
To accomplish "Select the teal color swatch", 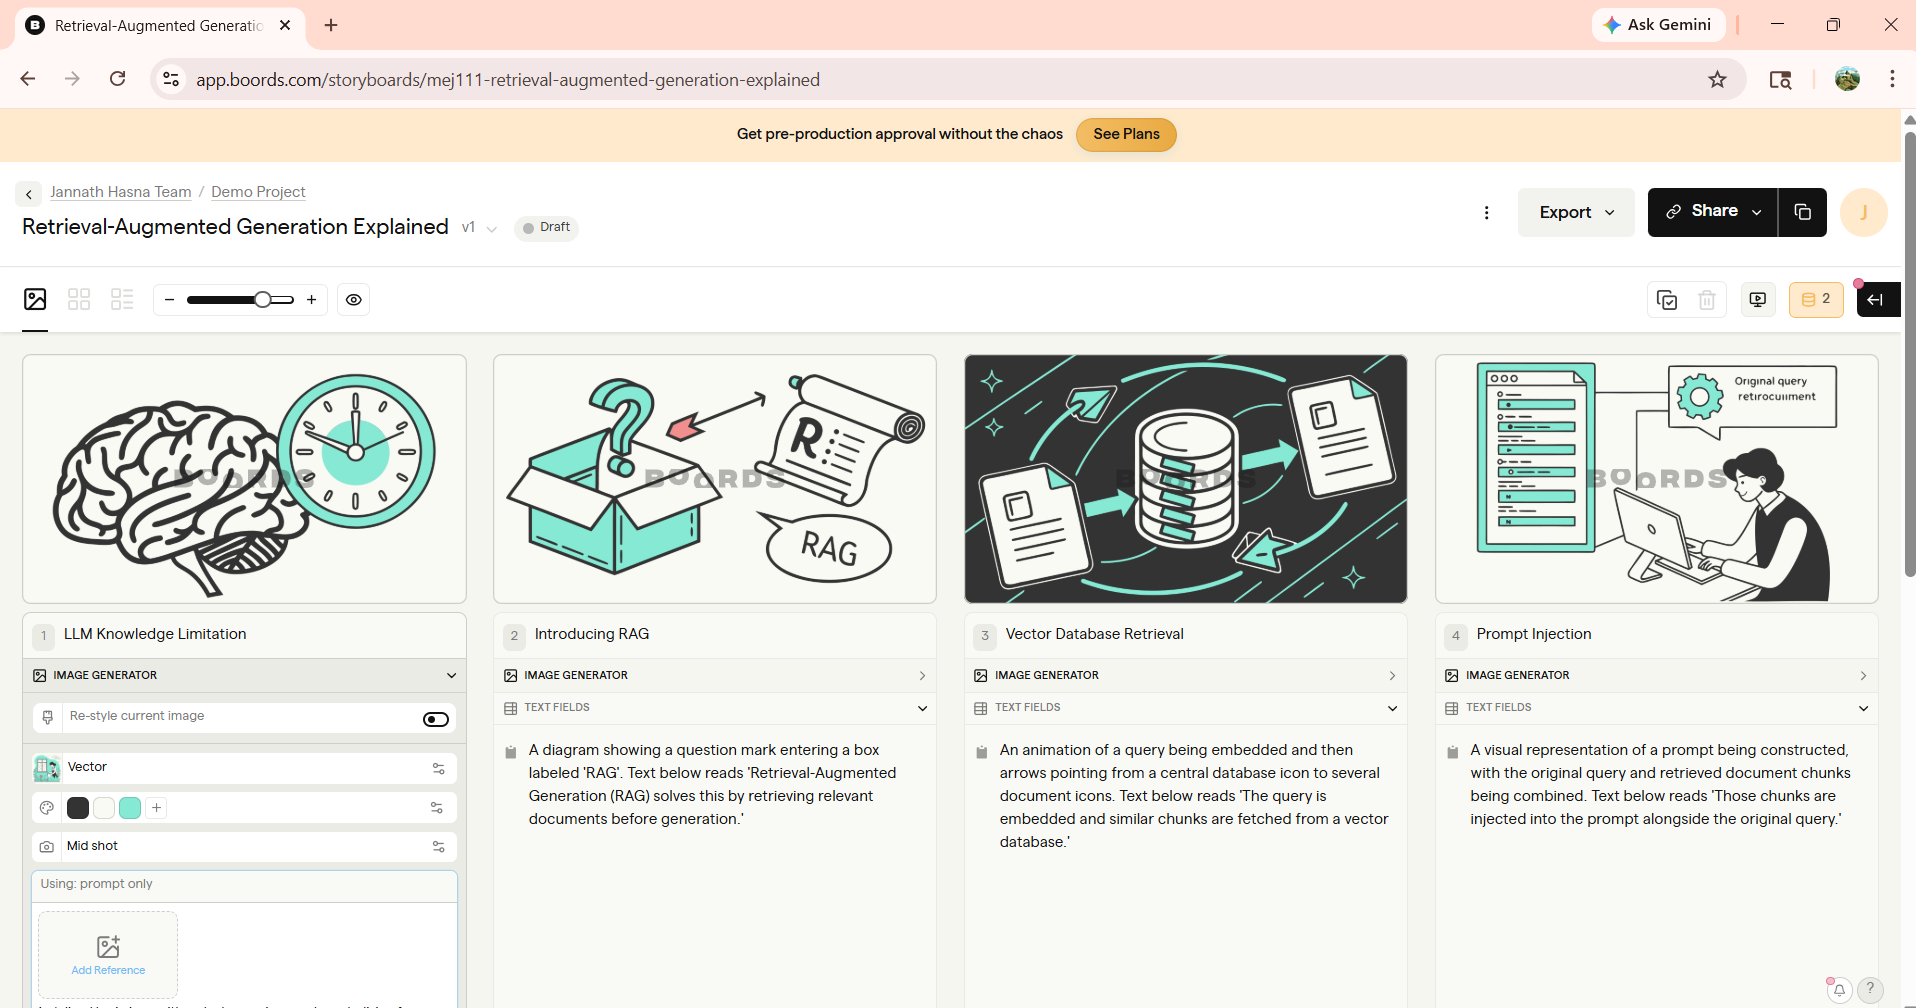I will pyautogui.click(x=130, y=808).
